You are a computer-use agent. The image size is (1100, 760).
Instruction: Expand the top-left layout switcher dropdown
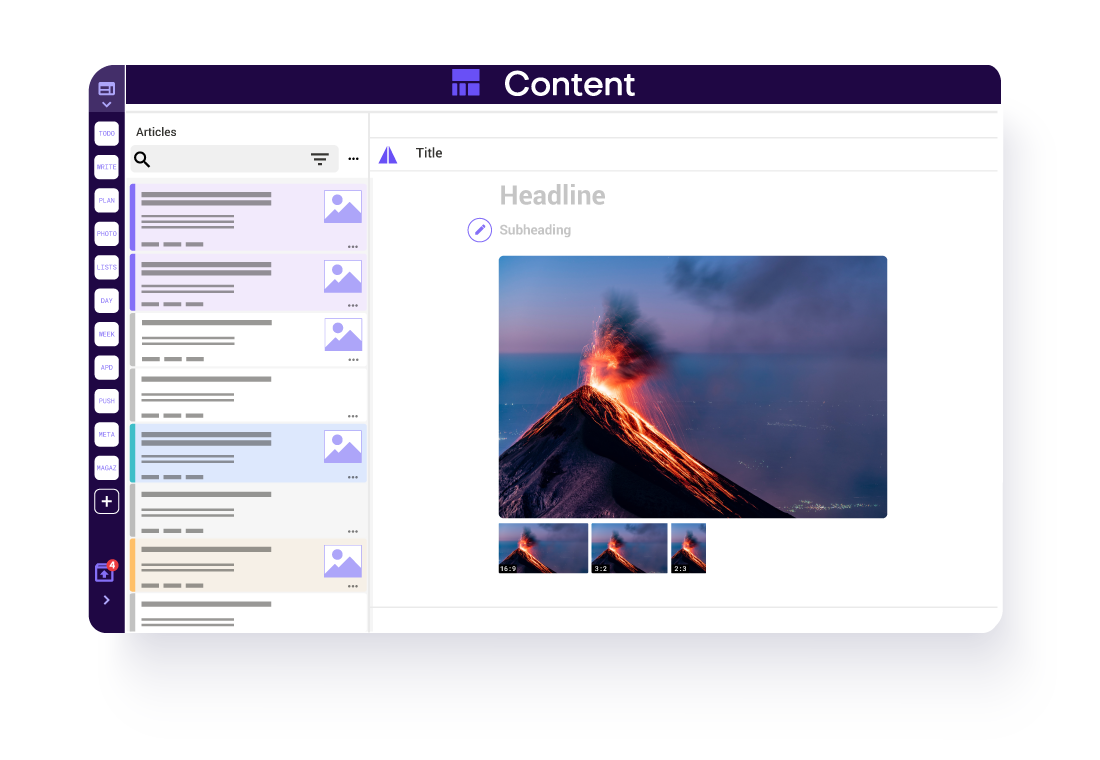tap(106, 94)
